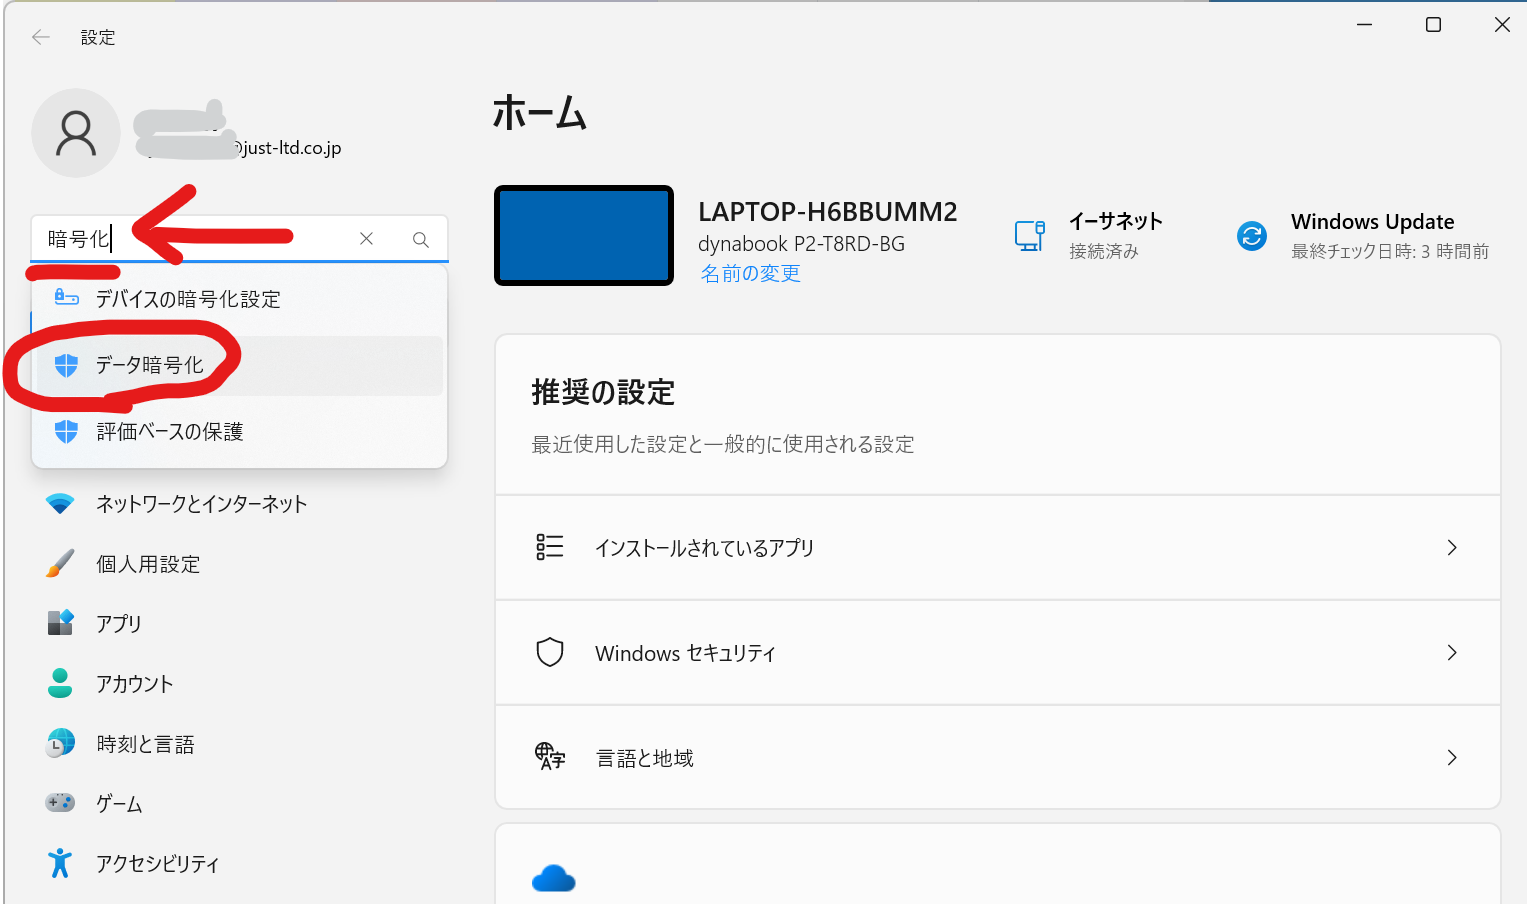The width and height of the screenshot is (1527, 904).
Task: Clear the search box with X
Action: point(367,239)
